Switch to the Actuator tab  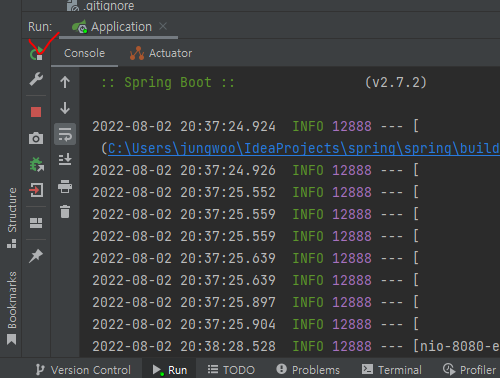click(x=161, y=53)
